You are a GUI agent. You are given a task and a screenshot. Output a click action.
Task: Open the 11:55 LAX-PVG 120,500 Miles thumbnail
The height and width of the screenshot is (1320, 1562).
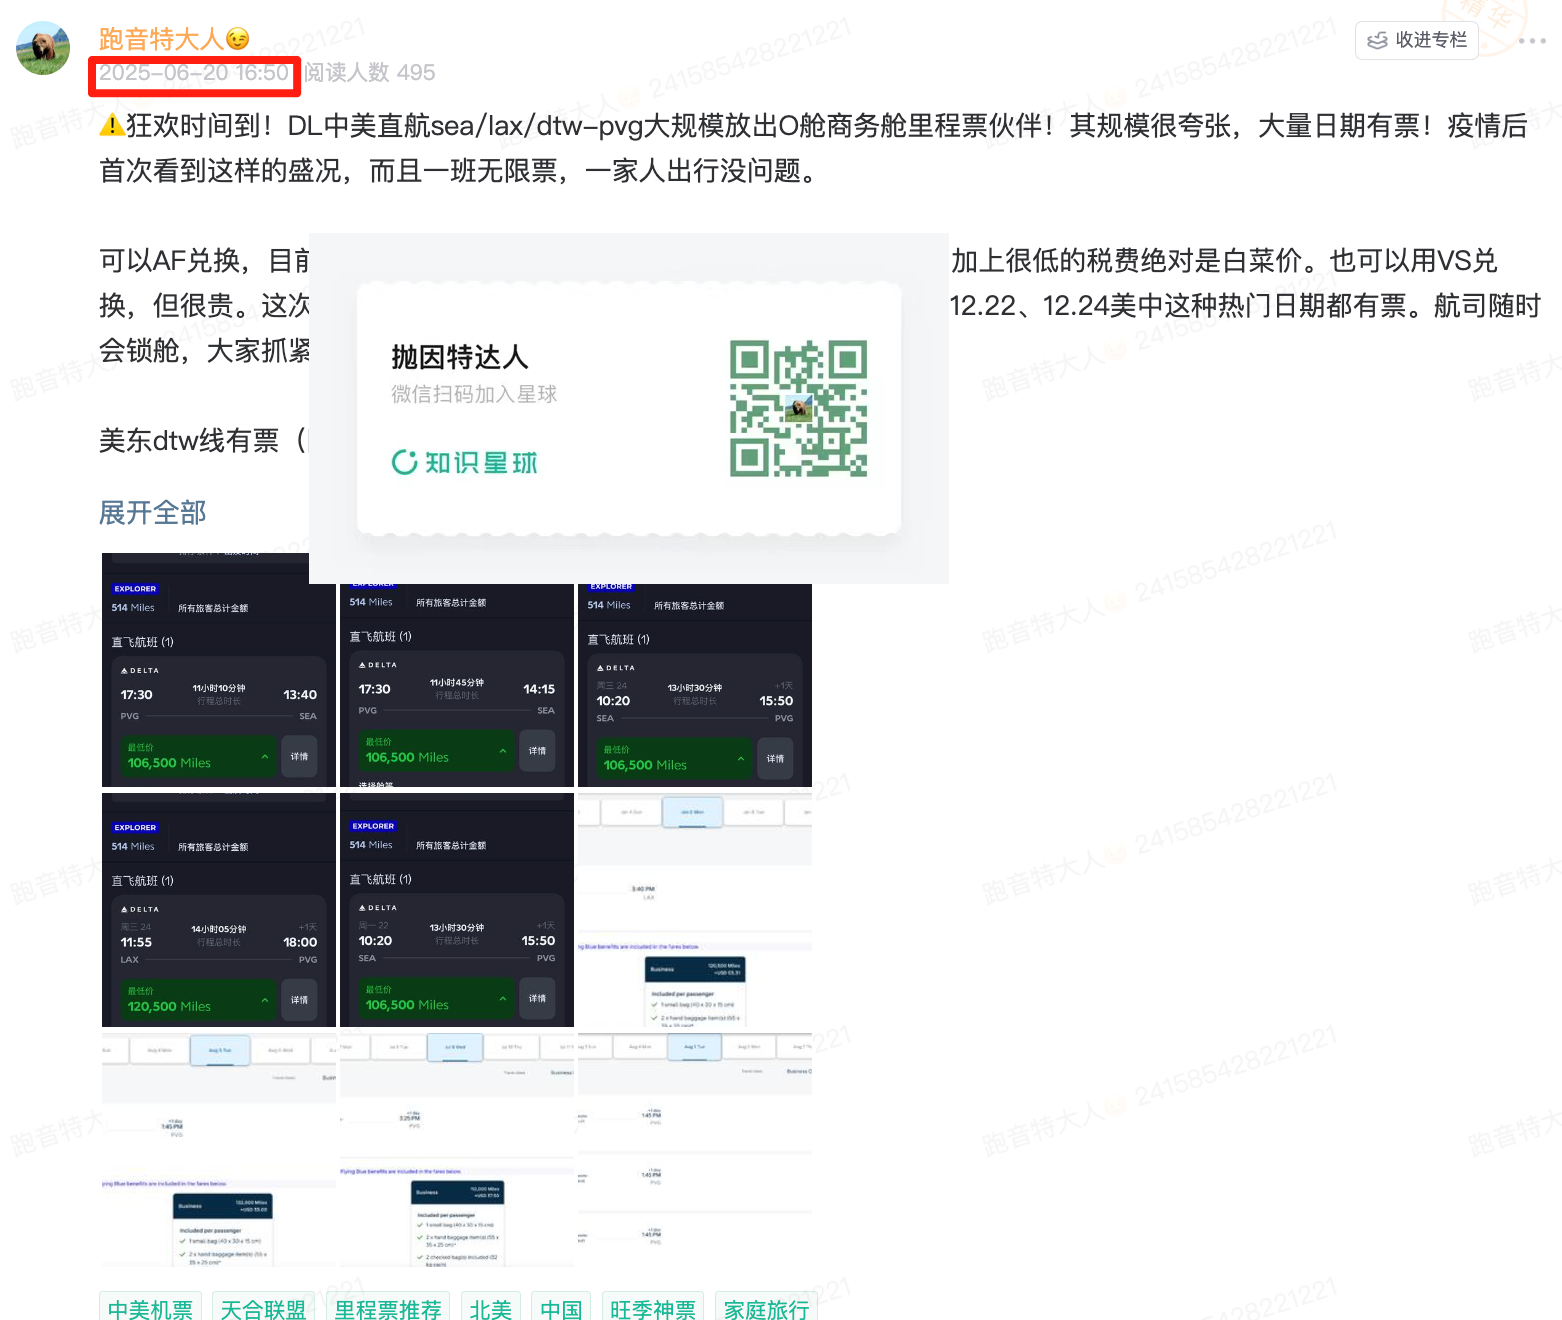click(219, 909)
